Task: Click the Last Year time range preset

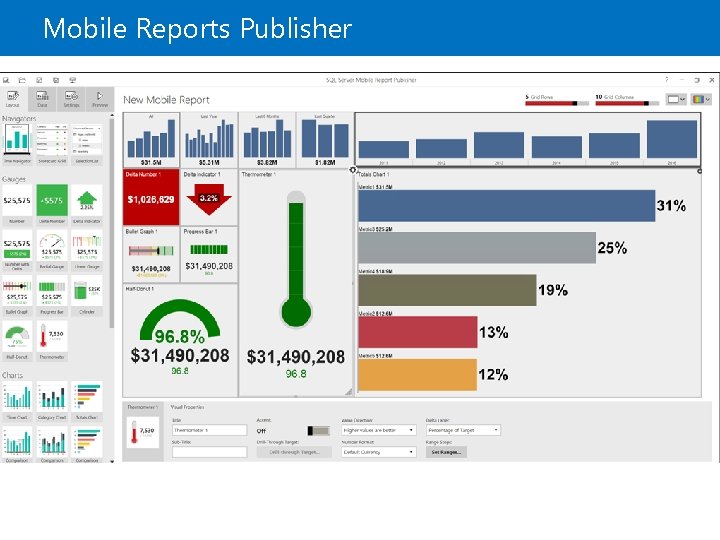Action: (209, 140)
